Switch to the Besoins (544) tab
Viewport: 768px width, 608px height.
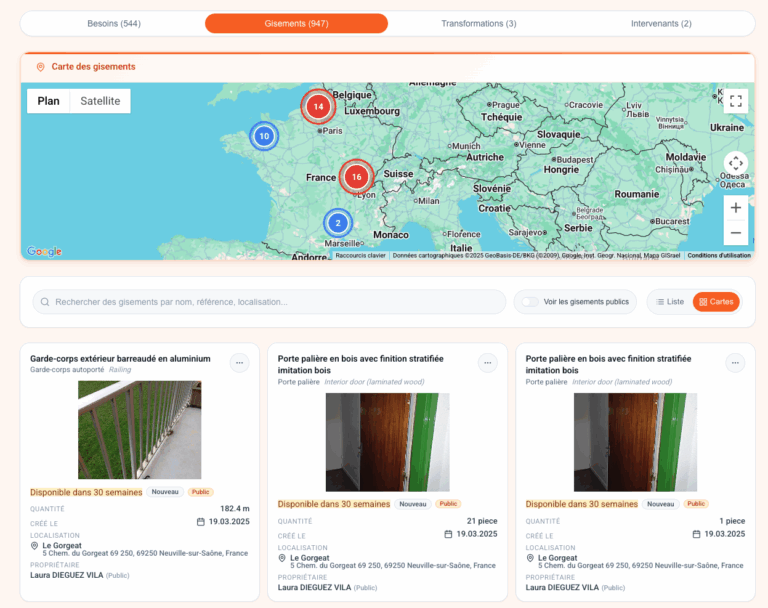pos(114,23)
